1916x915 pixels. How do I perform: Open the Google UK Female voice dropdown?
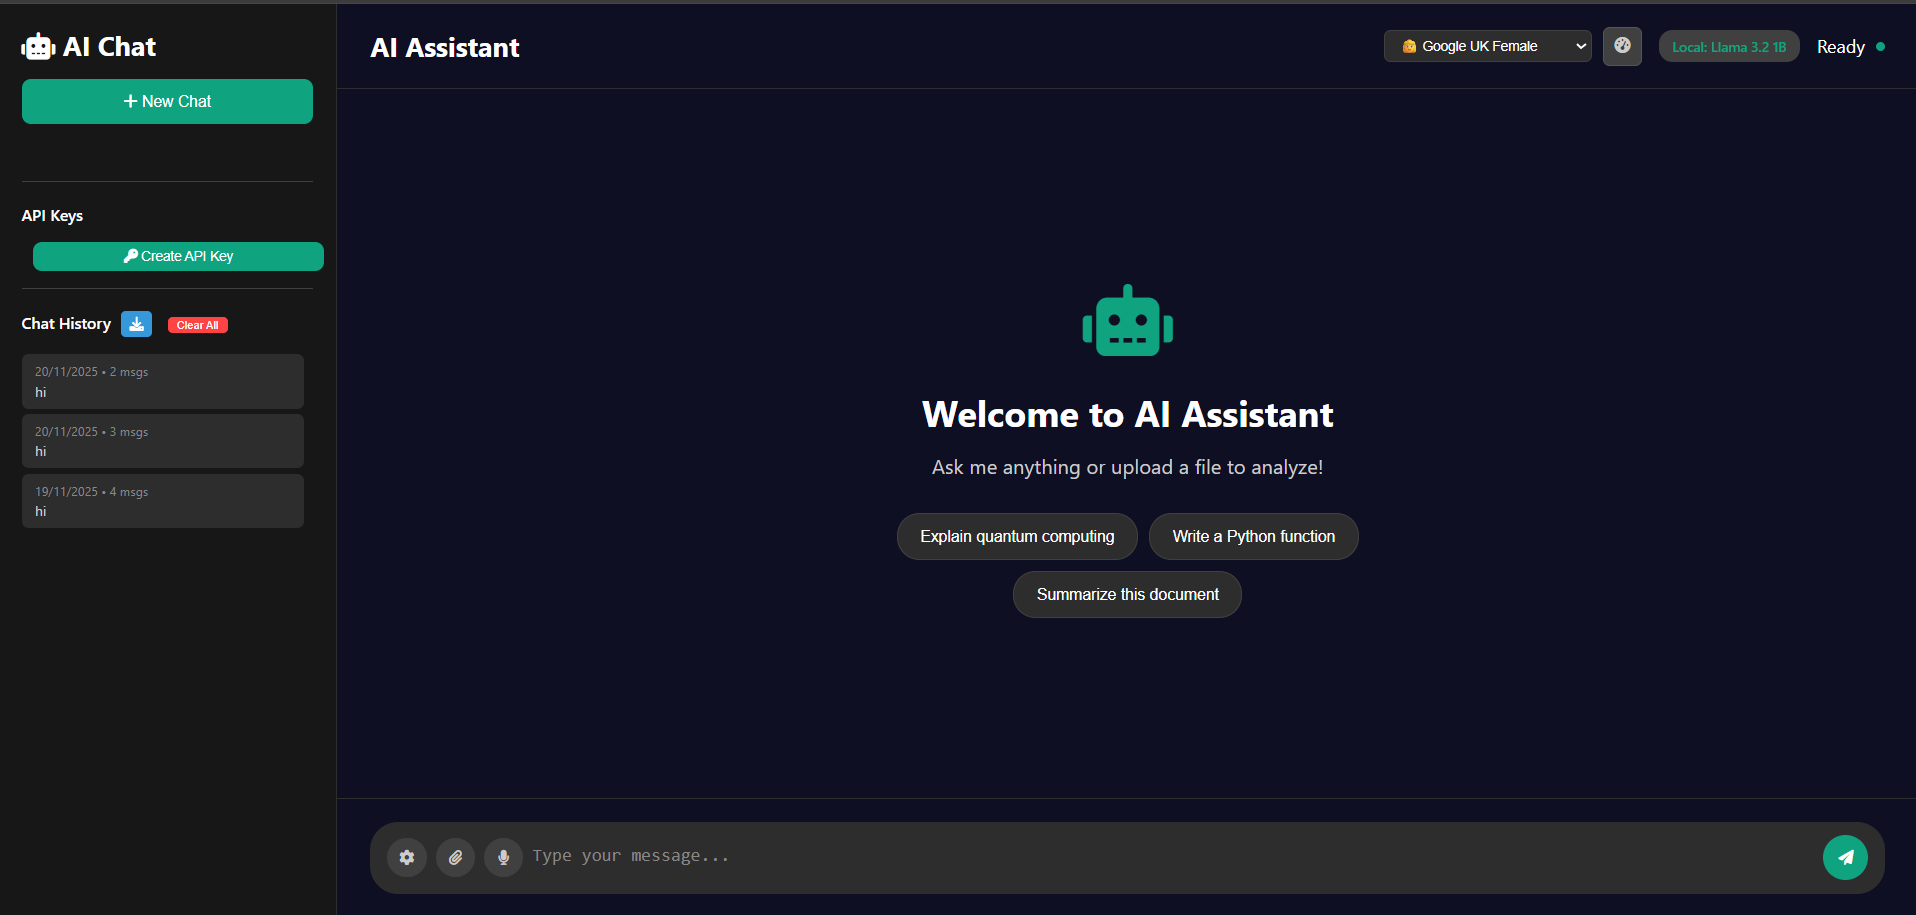pyautogui.click(x=1487, y=46)
